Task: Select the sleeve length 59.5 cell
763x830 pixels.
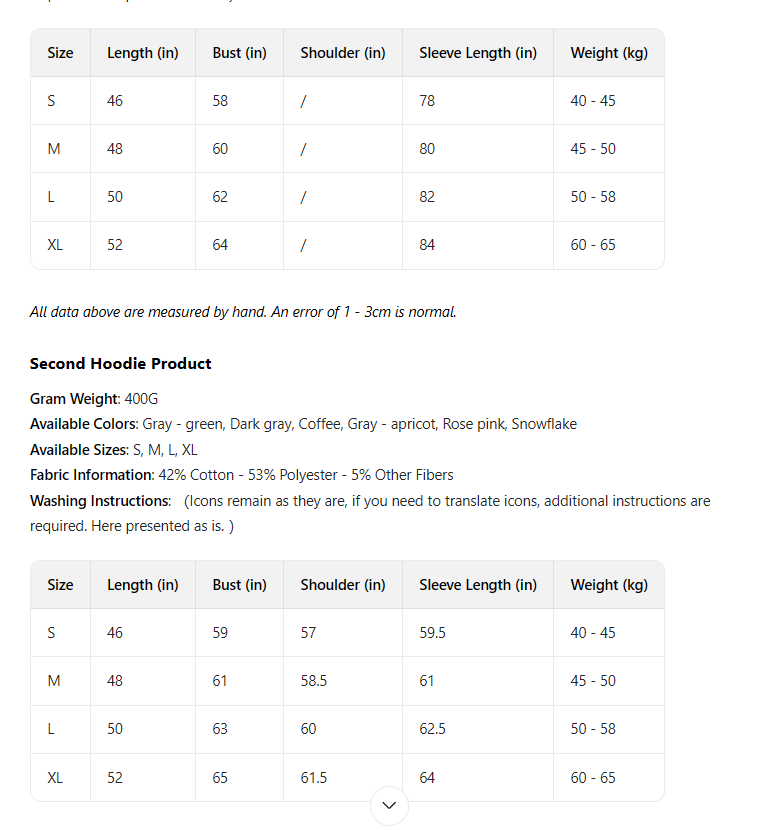Action: pos(433,633)
